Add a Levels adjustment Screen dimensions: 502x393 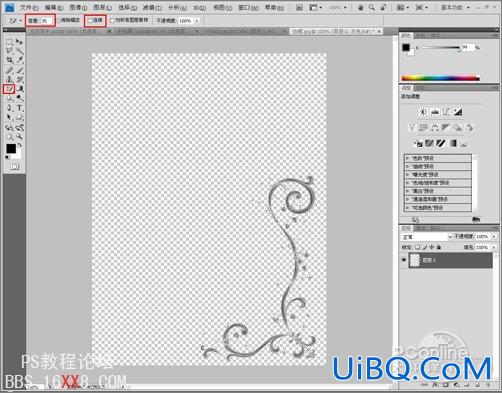click(435, 112)
